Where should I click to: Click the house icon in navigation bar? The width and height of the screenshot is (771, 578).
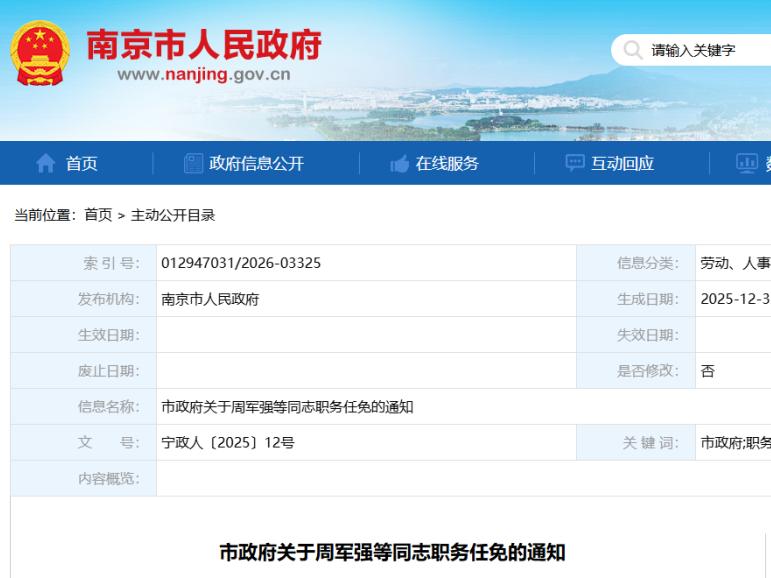tap(46, 163)
